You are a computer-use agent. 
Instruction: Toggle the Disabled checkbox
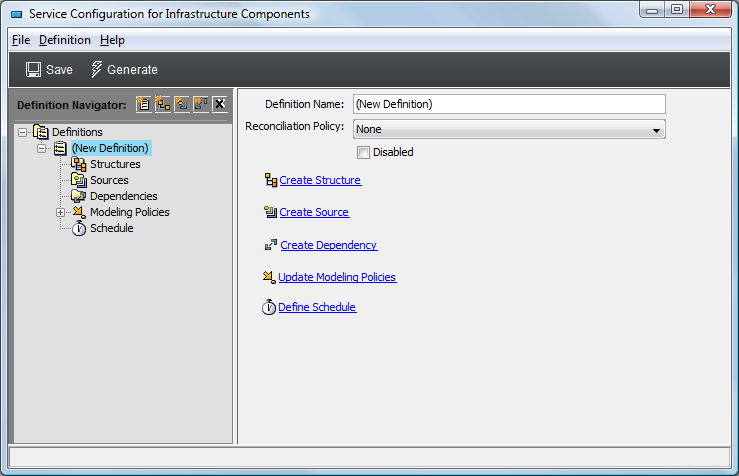pyautogui.click(x=363, y=152)
